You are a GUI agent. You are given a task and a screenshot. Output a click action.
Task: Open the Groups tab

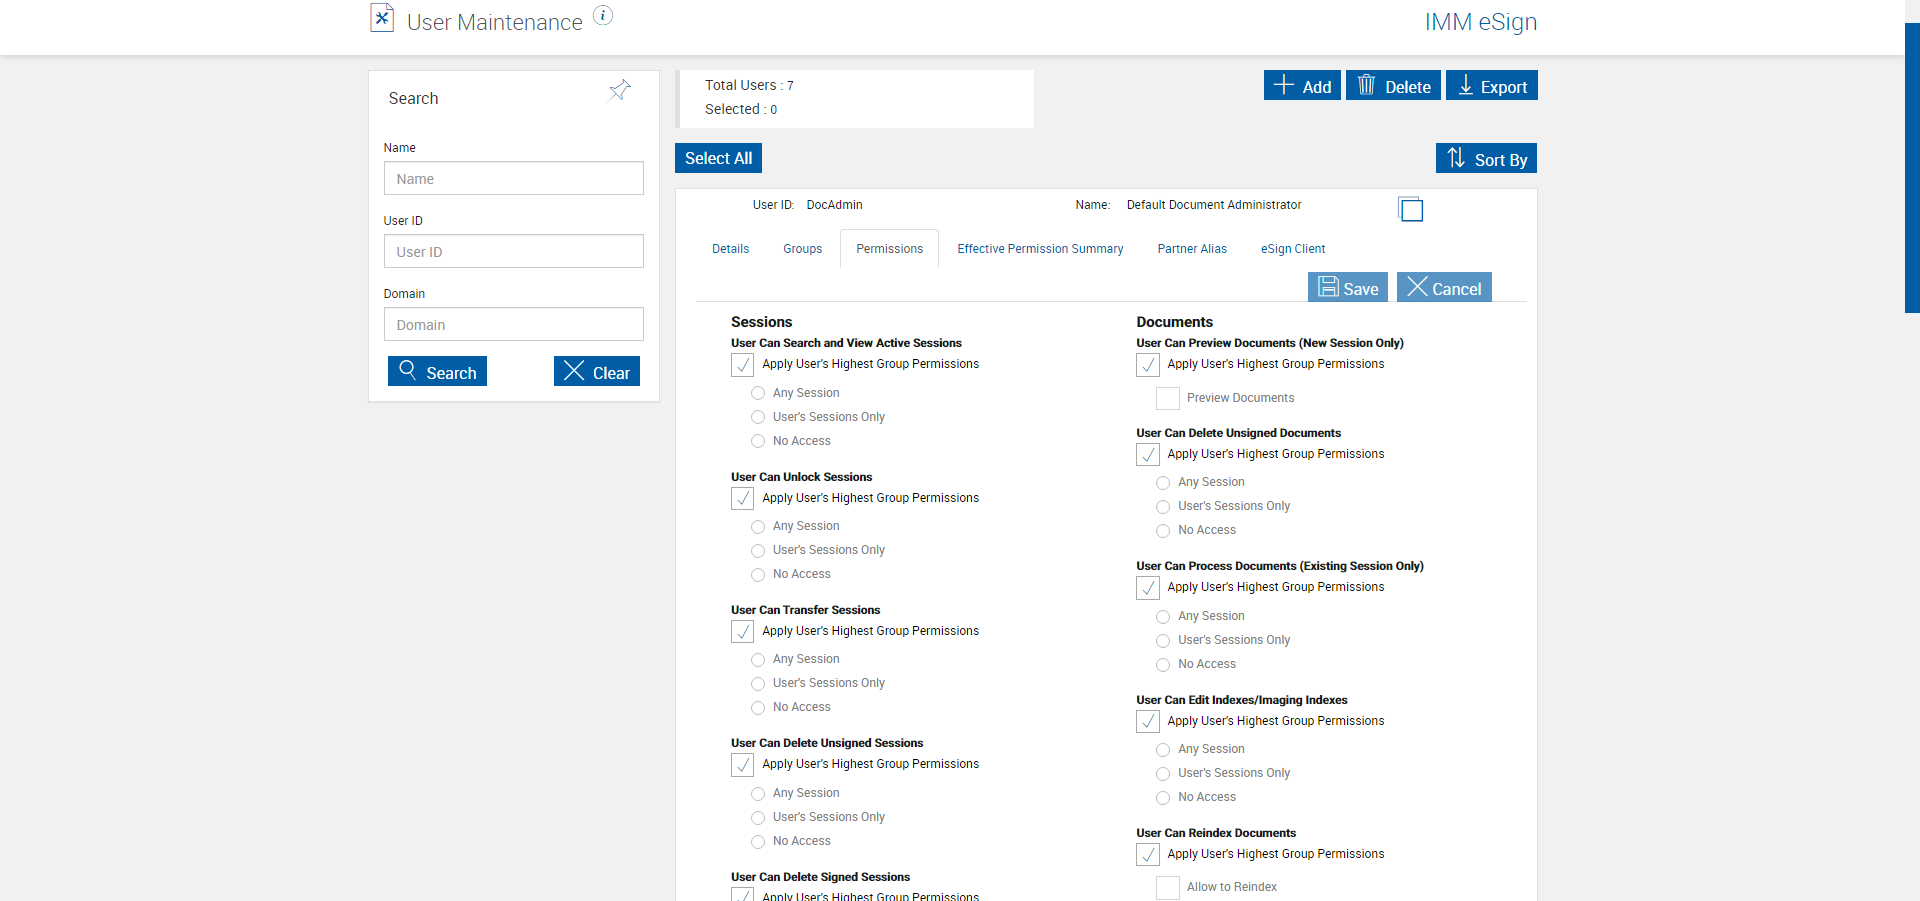(802, 249)
